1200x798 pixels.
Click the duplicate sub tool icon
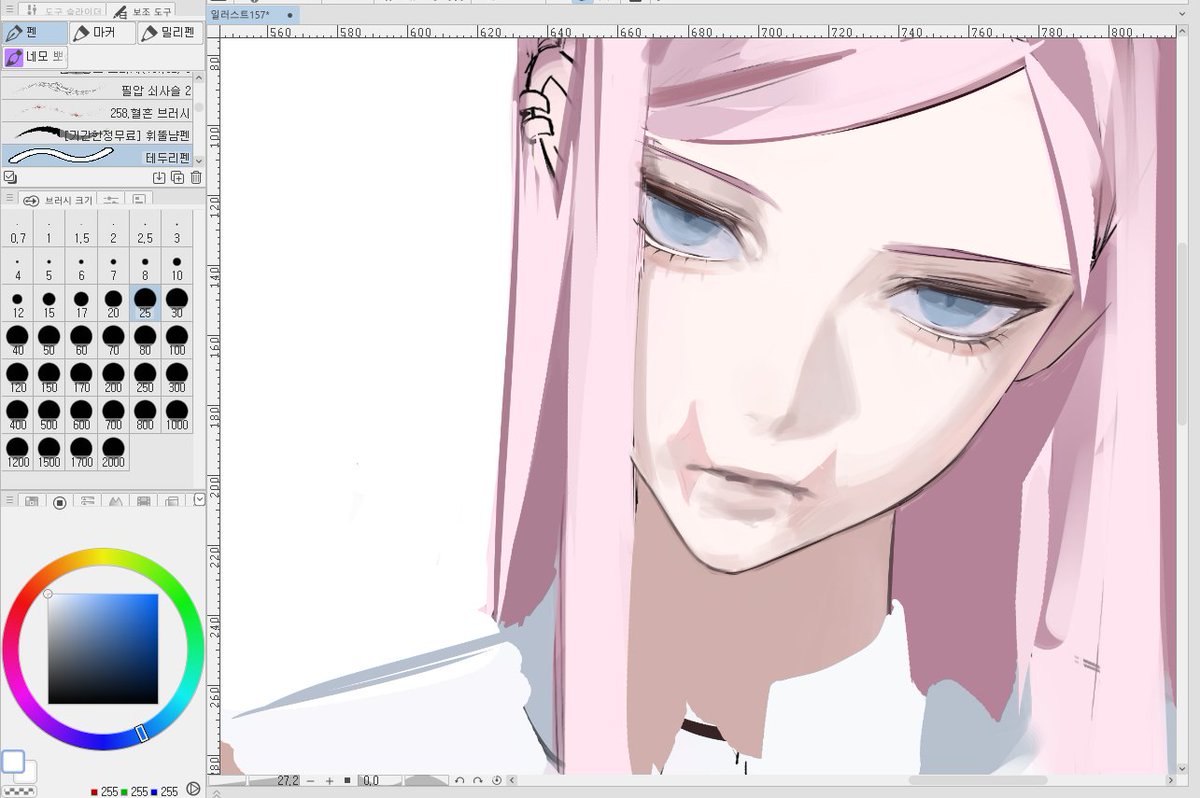point(177,178)
